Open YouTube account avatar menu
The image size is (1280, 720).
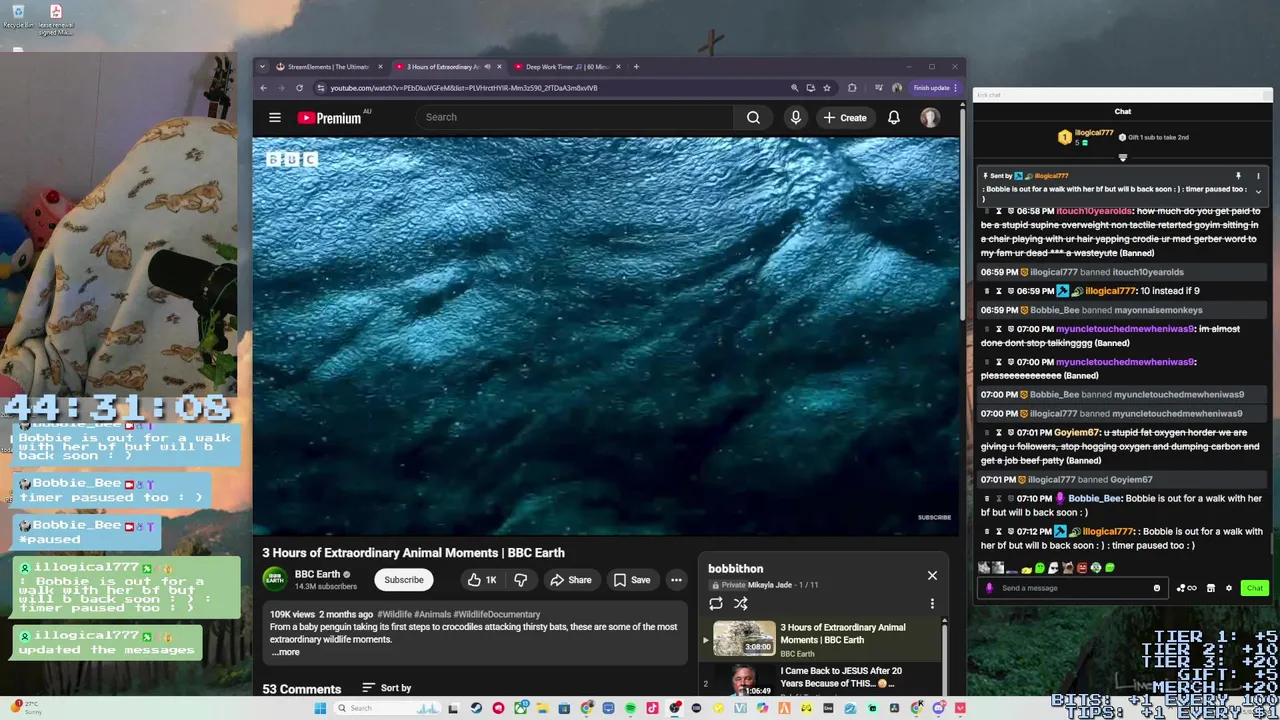(930, 117)
